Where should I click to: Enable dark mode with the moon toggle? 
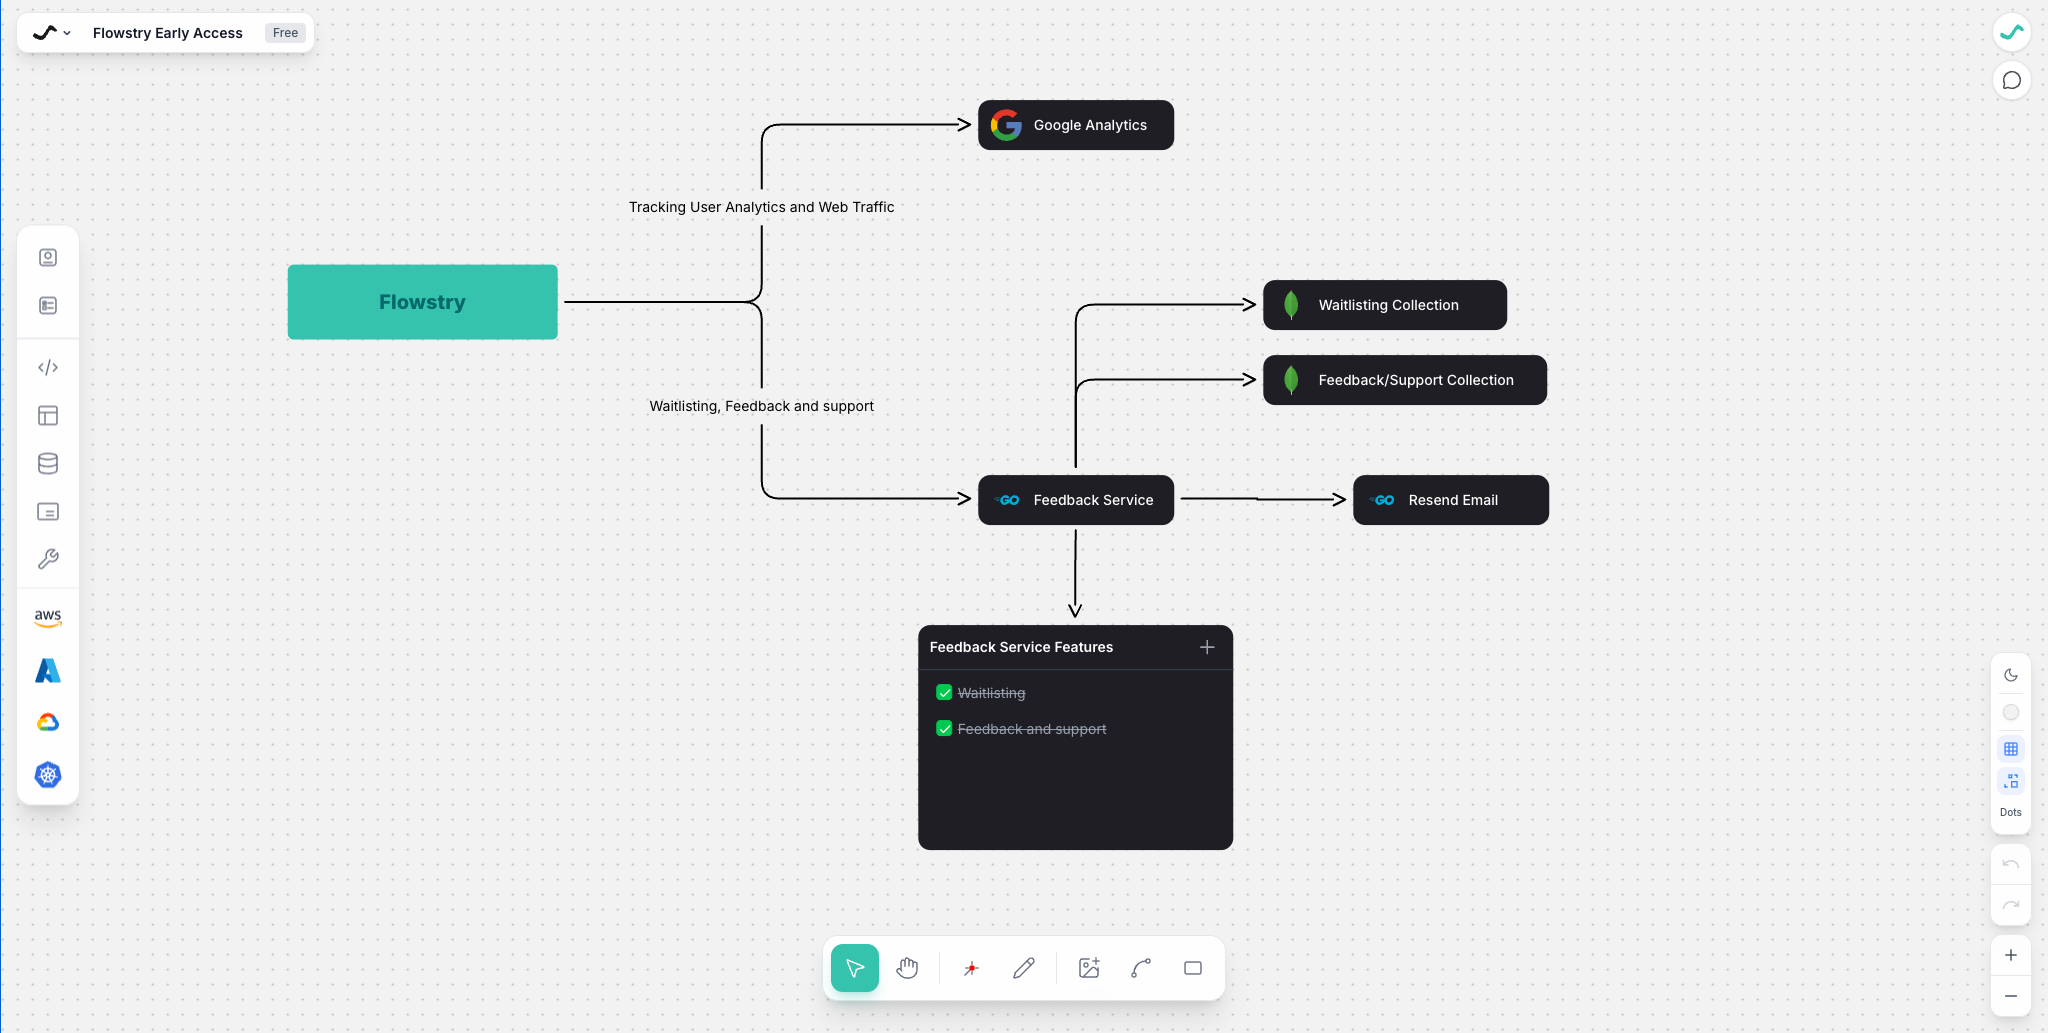pyautogui.click(x=2011, y=674)
